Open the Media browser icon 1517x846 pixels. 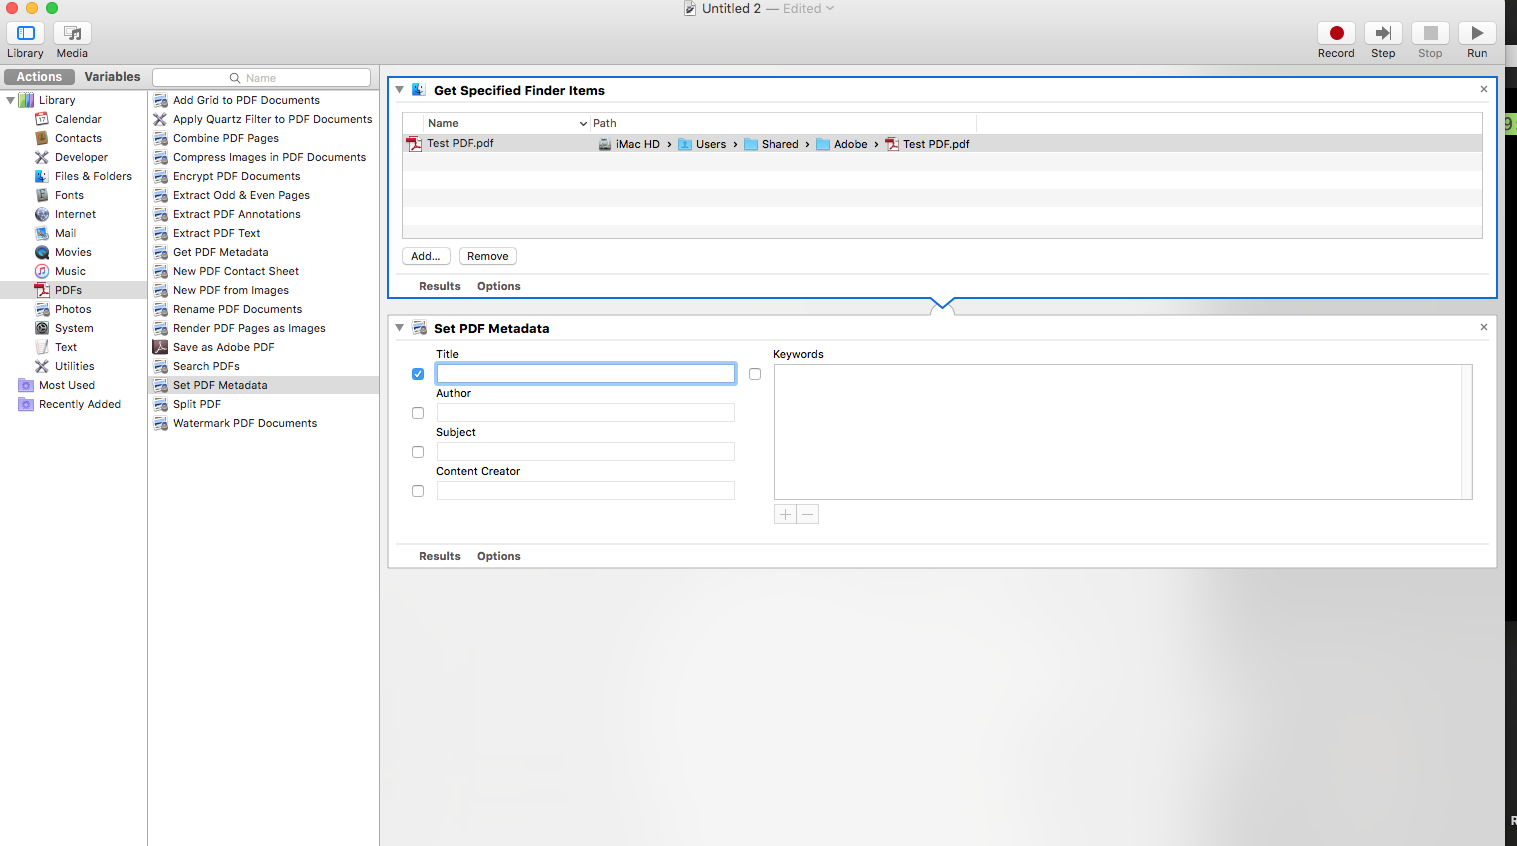pos(72,34)
